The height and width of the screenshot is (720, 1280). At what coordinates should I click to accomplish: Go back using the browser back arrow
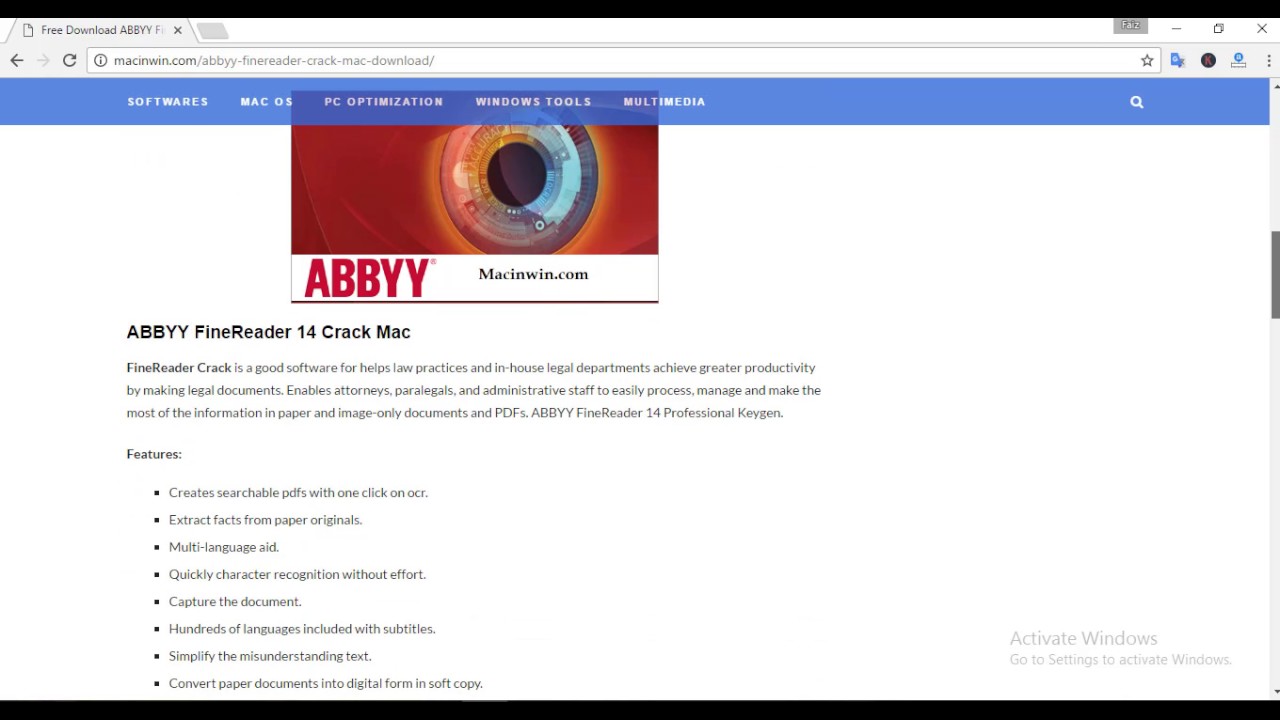(x=17, y=60)
